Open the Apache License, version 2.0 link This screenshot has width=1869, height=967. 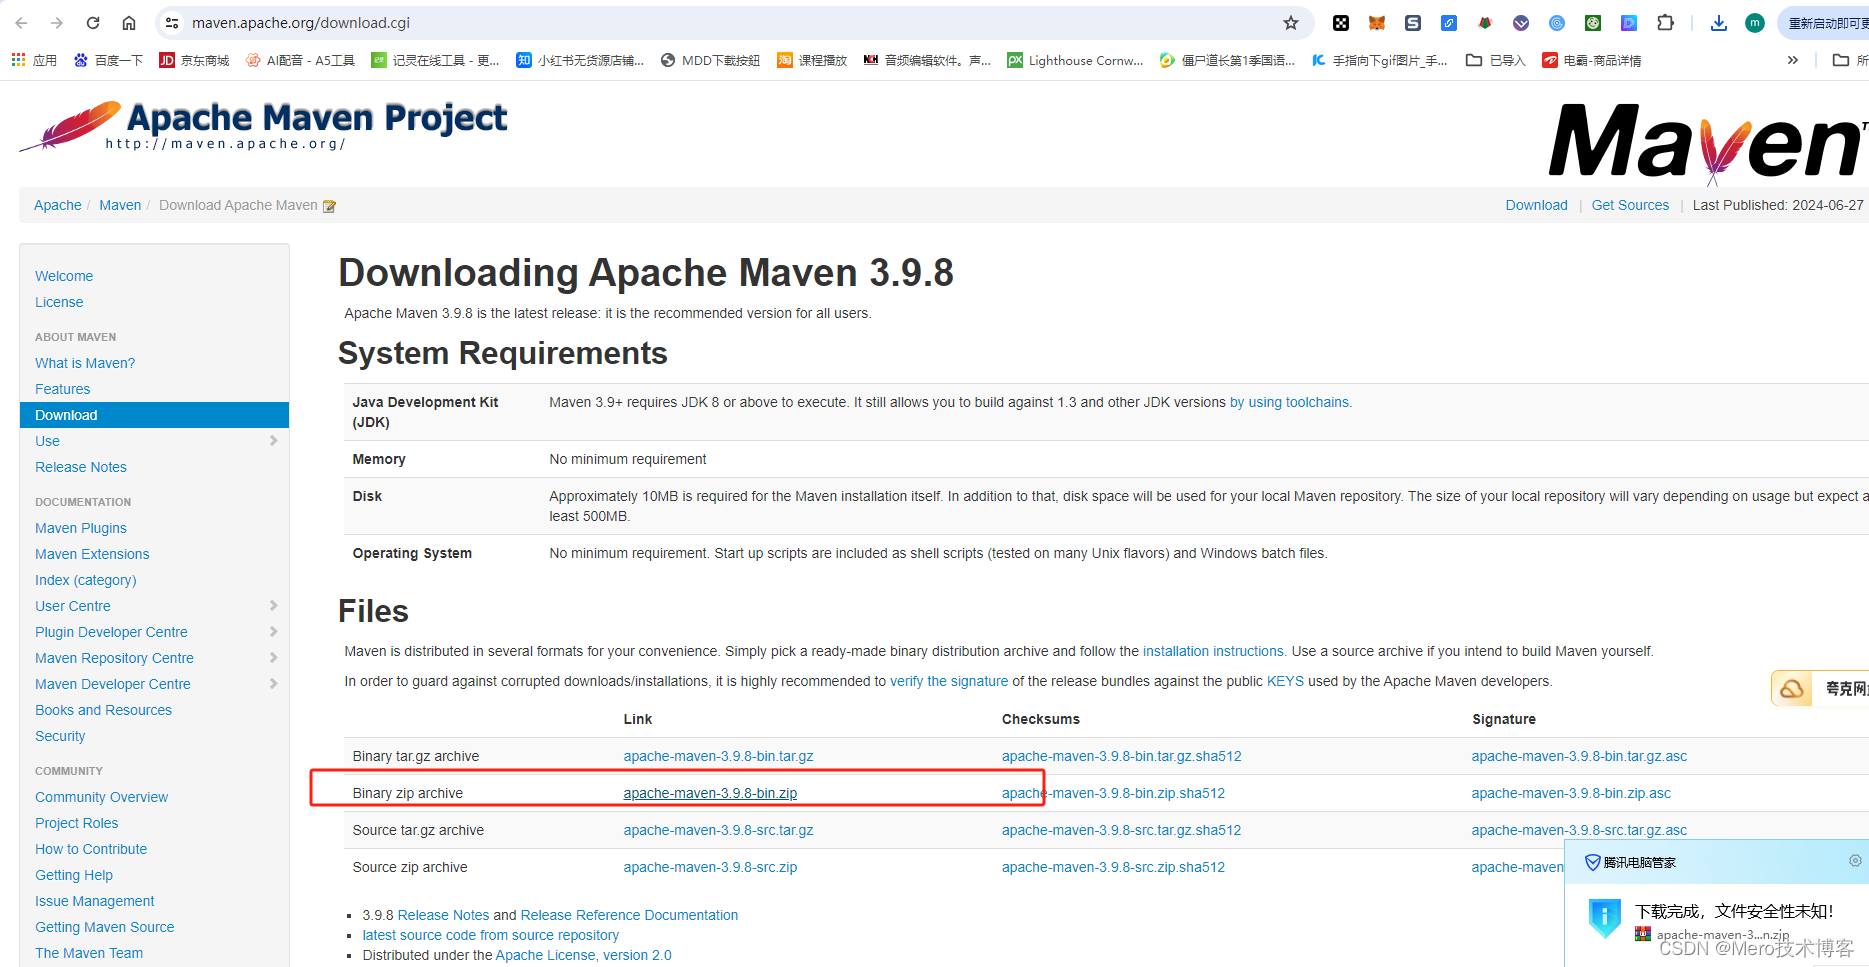pos(584,955)
